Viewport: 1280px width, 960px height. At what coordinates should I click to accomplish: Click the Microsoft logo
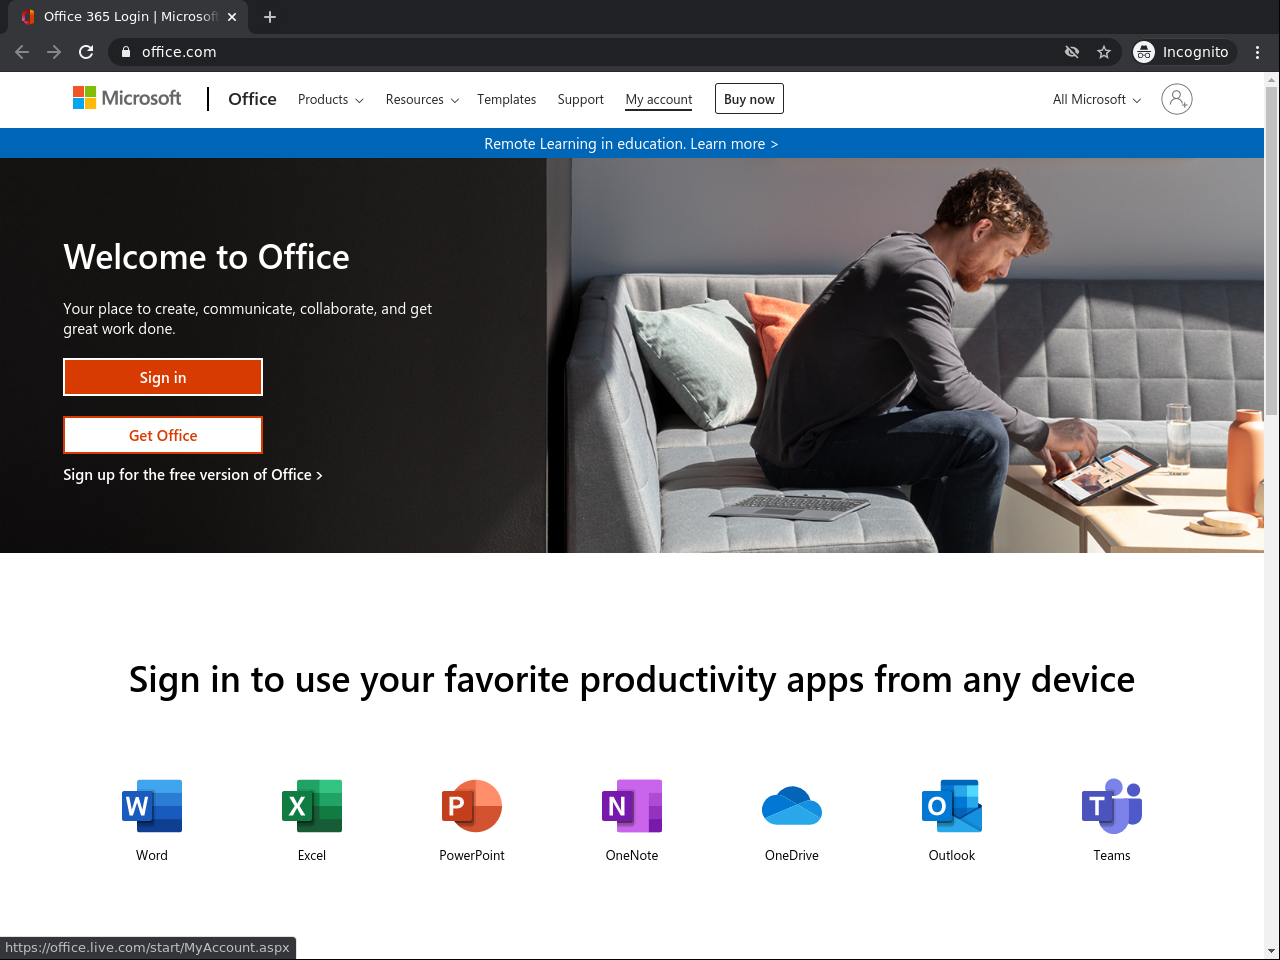tap(127, 98)
